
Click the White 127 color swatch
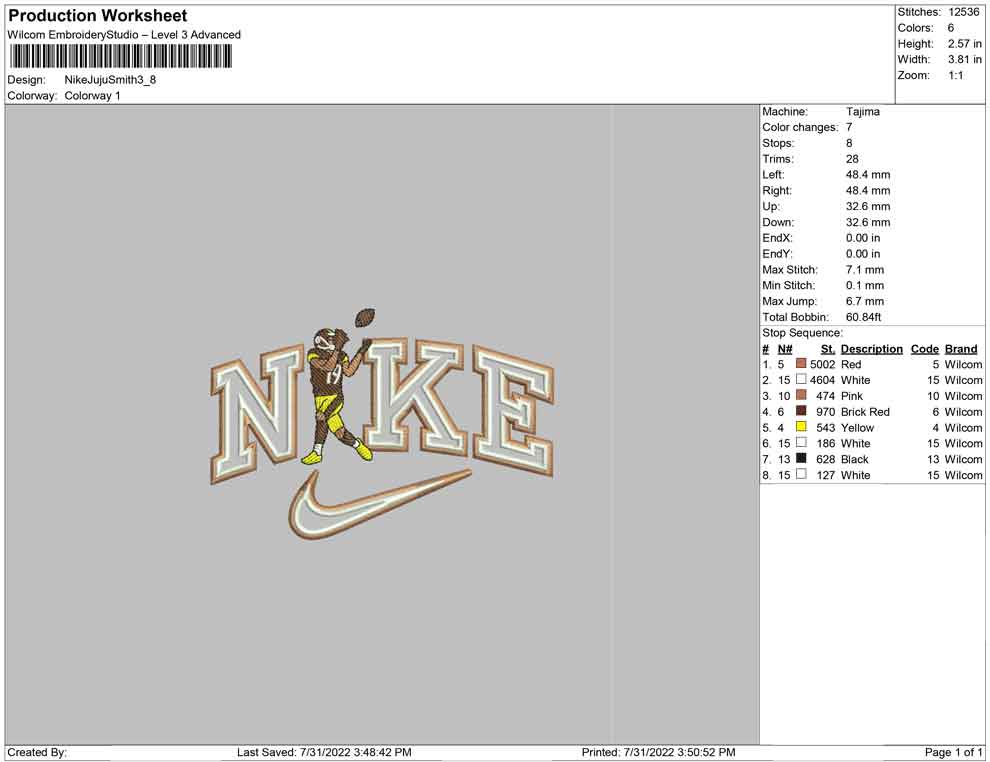point(801,474)
